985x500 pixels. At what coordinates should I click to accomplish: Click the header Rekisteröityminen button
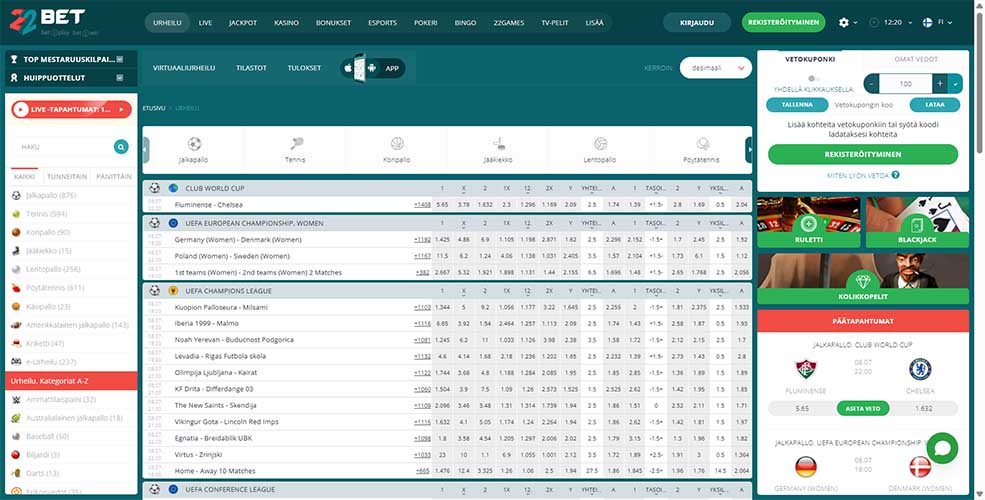tap(783, 23)
